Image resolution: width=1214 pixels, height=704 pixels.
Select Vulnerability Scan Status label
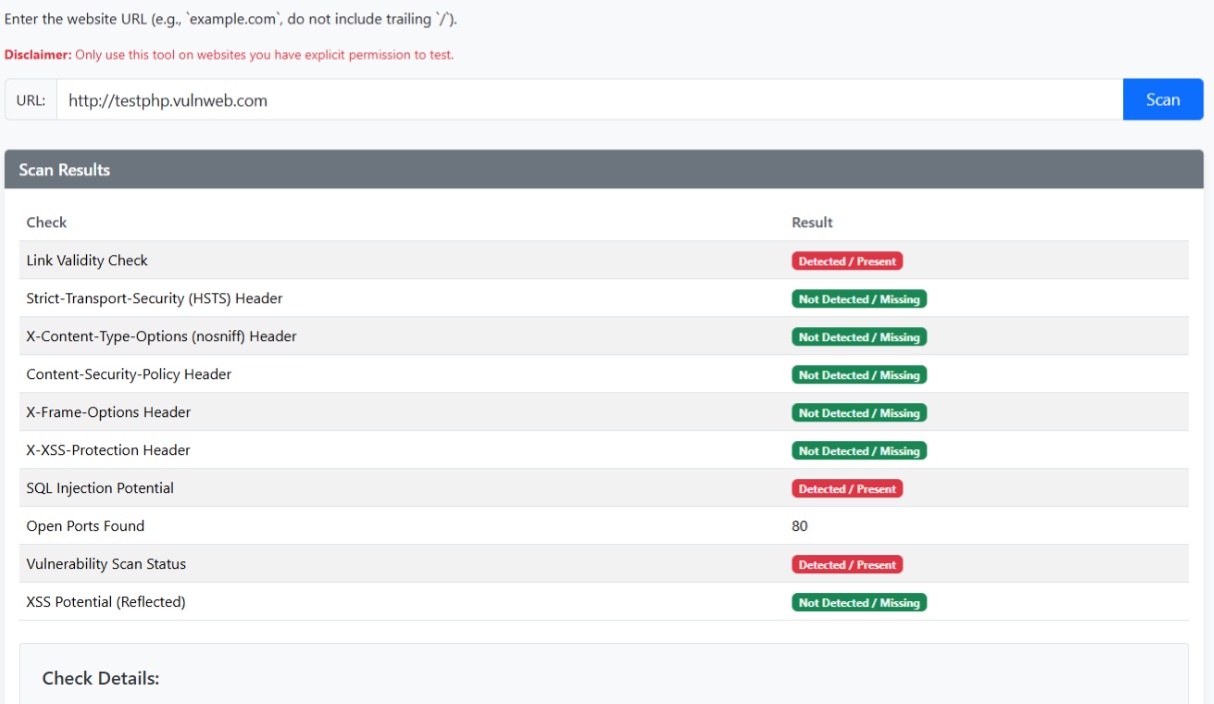pos(106,564)
